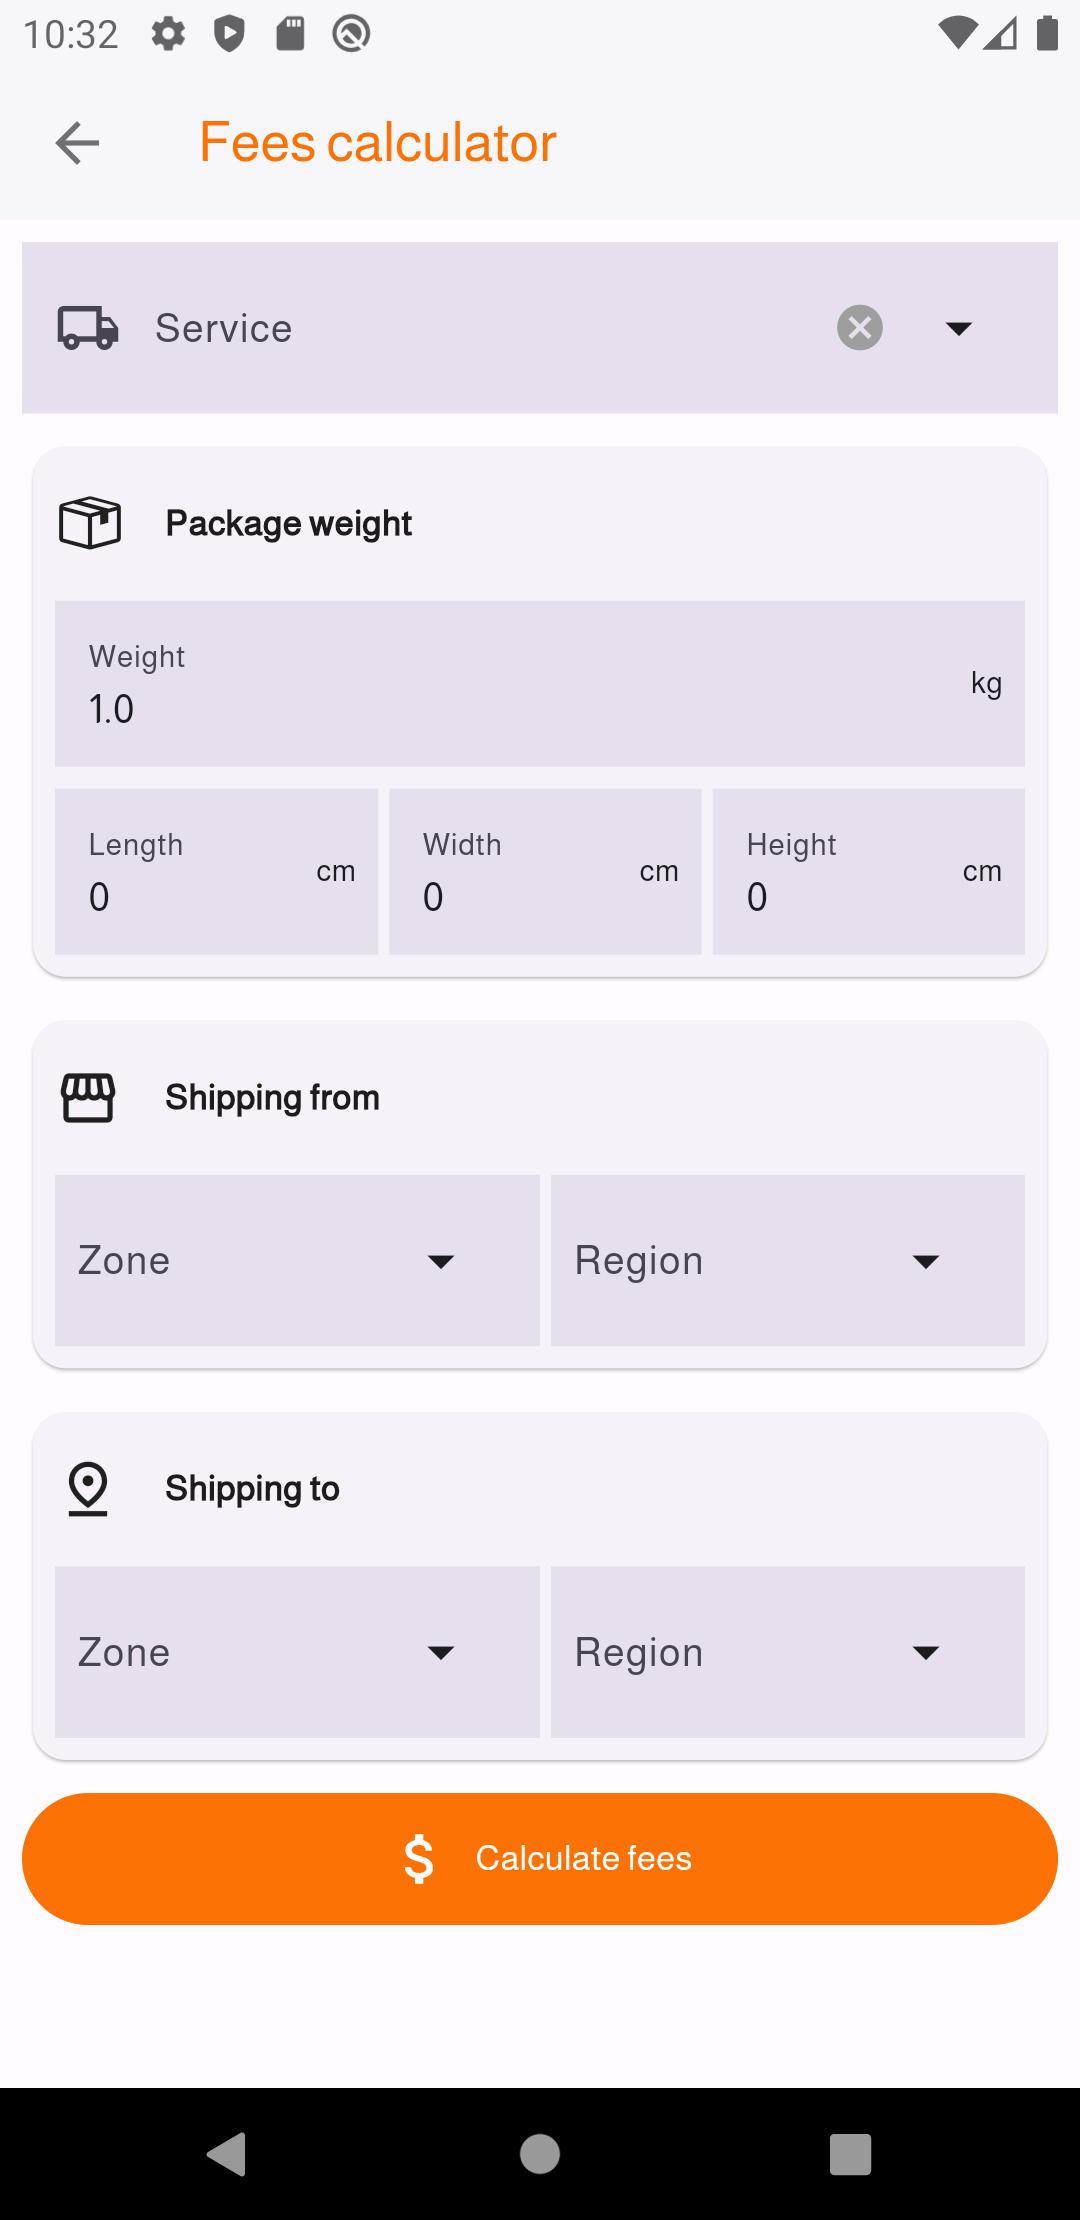Image resolution: width=1080 pixels, height=2220 pixels.
Task: Tap Android home navigation button
Action: pos(540,2154)
